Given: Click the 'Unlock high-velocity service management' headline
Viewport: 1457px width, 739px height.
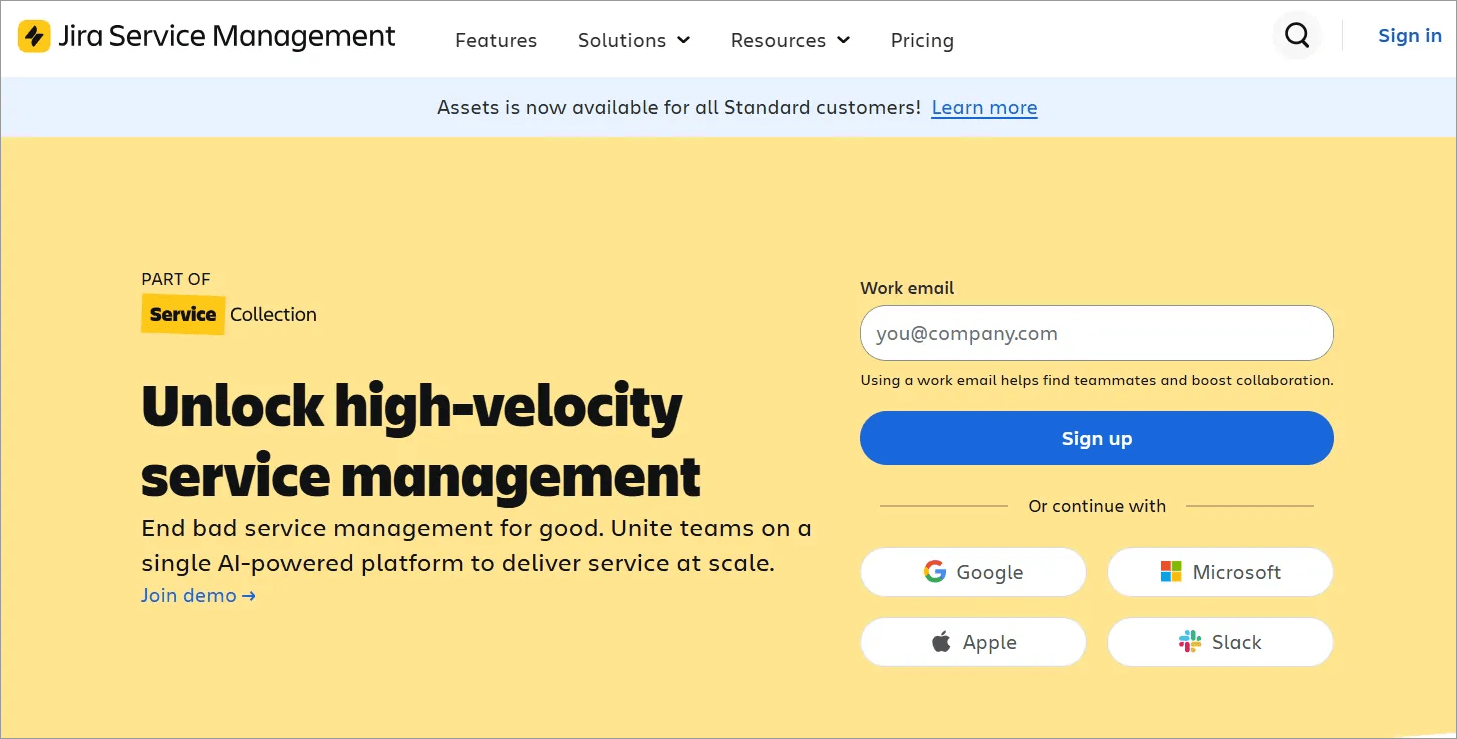Looking at the screenshot, I should (421, 441).
